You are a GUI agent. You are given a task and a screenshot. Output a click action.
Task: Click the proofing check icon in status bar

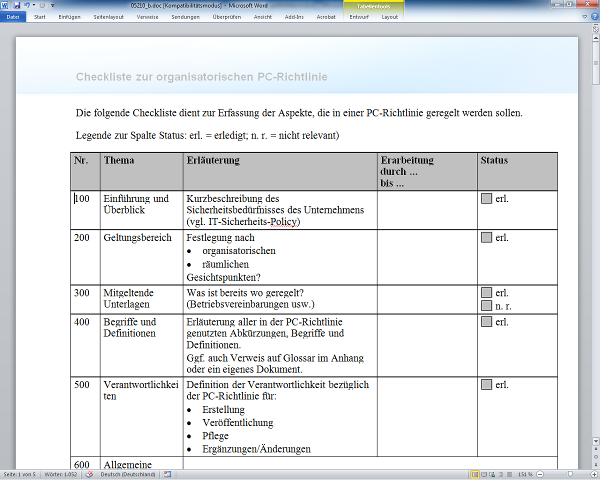click(x=88, y=473)
